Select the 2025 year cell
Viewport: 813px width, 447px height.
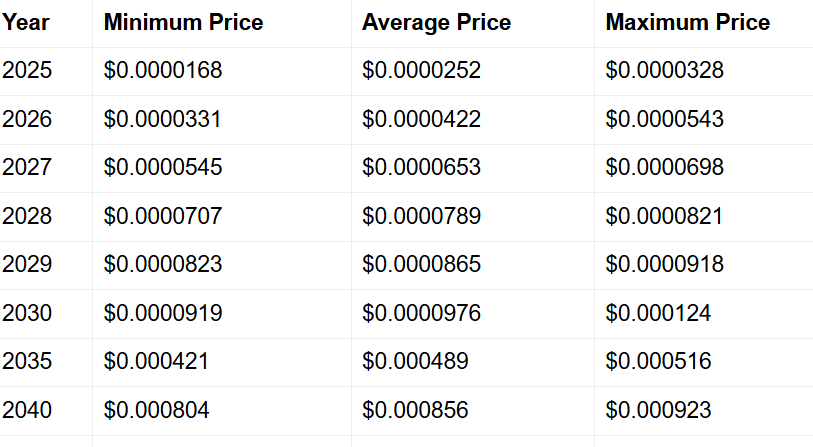pos(27,70)
